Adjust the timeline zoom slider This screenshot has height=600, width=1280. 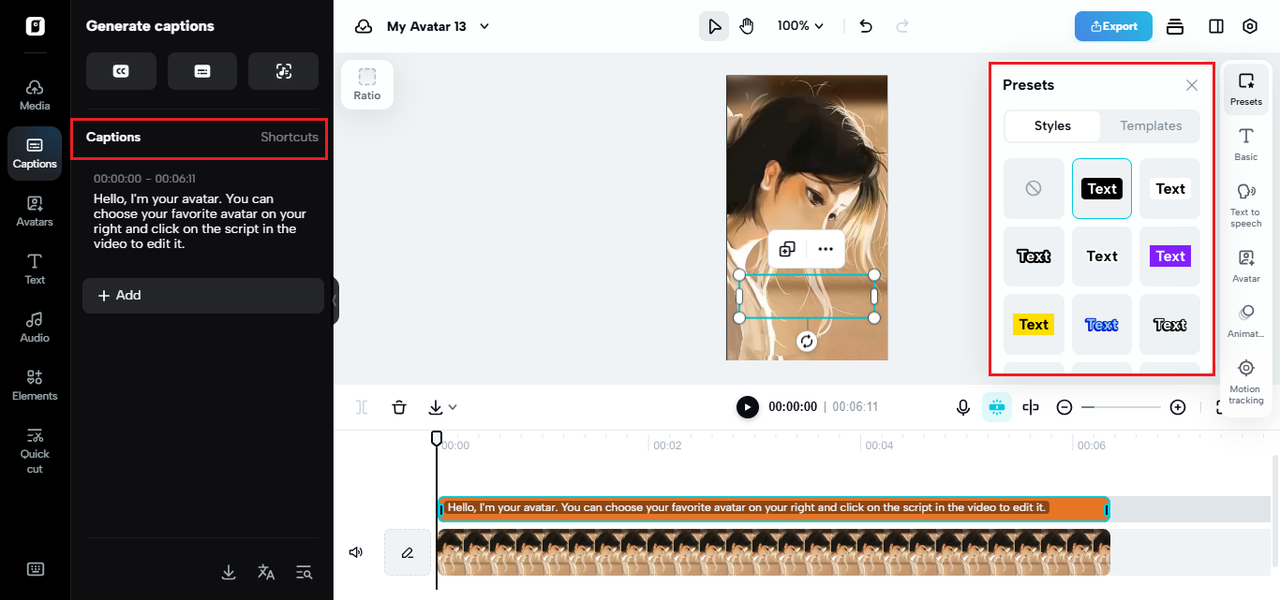(x=1121, y=407)
